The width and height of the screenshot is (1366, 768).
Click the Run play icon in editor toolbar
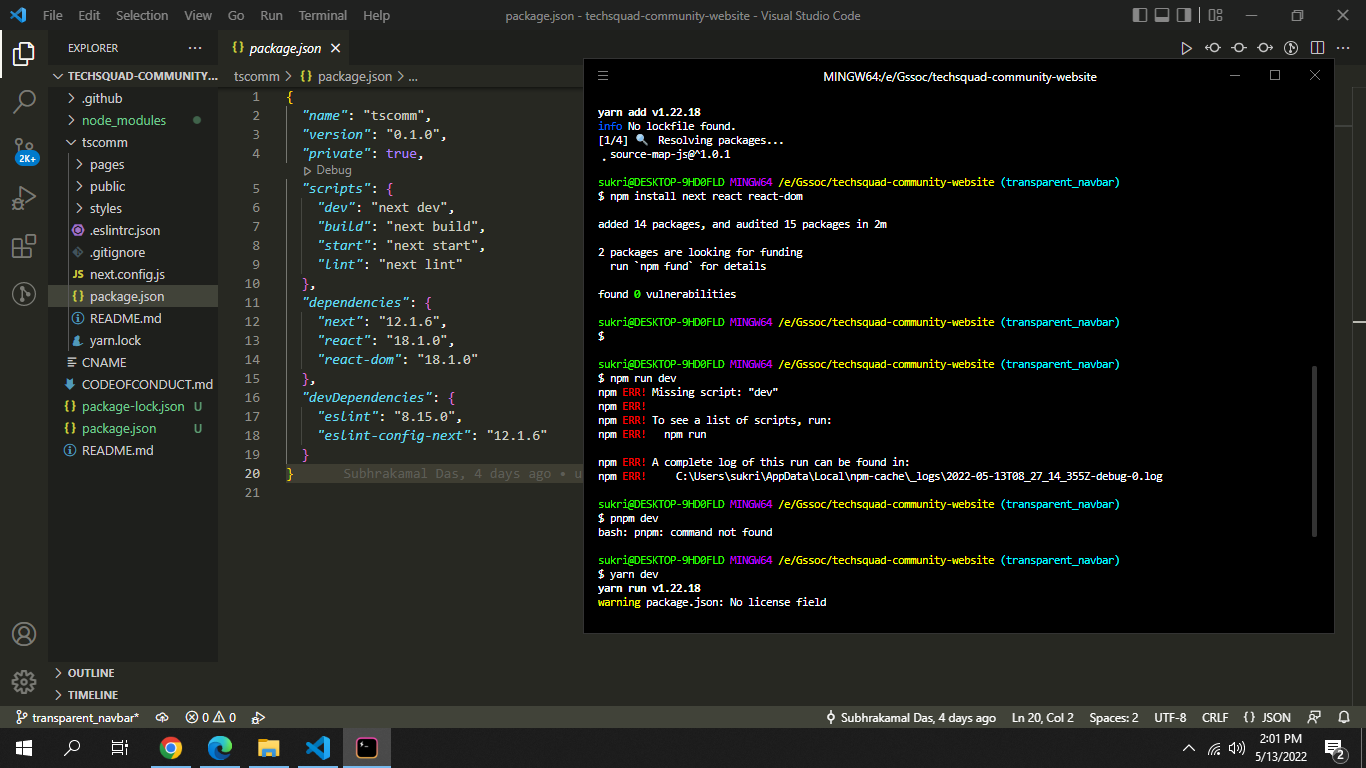(x=1187, y=48)
